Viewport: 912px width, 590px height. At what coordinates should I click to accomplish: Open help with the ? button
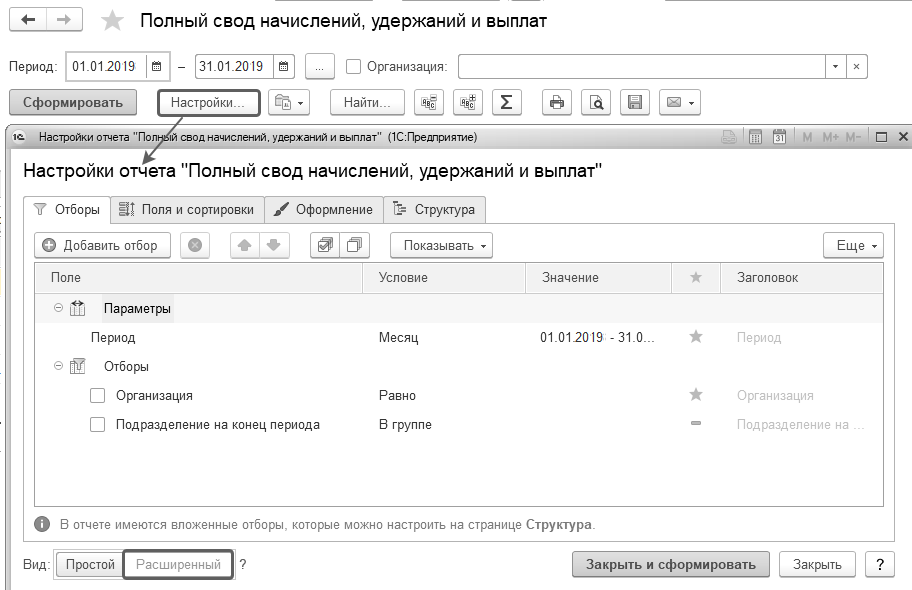coord(880,564)
